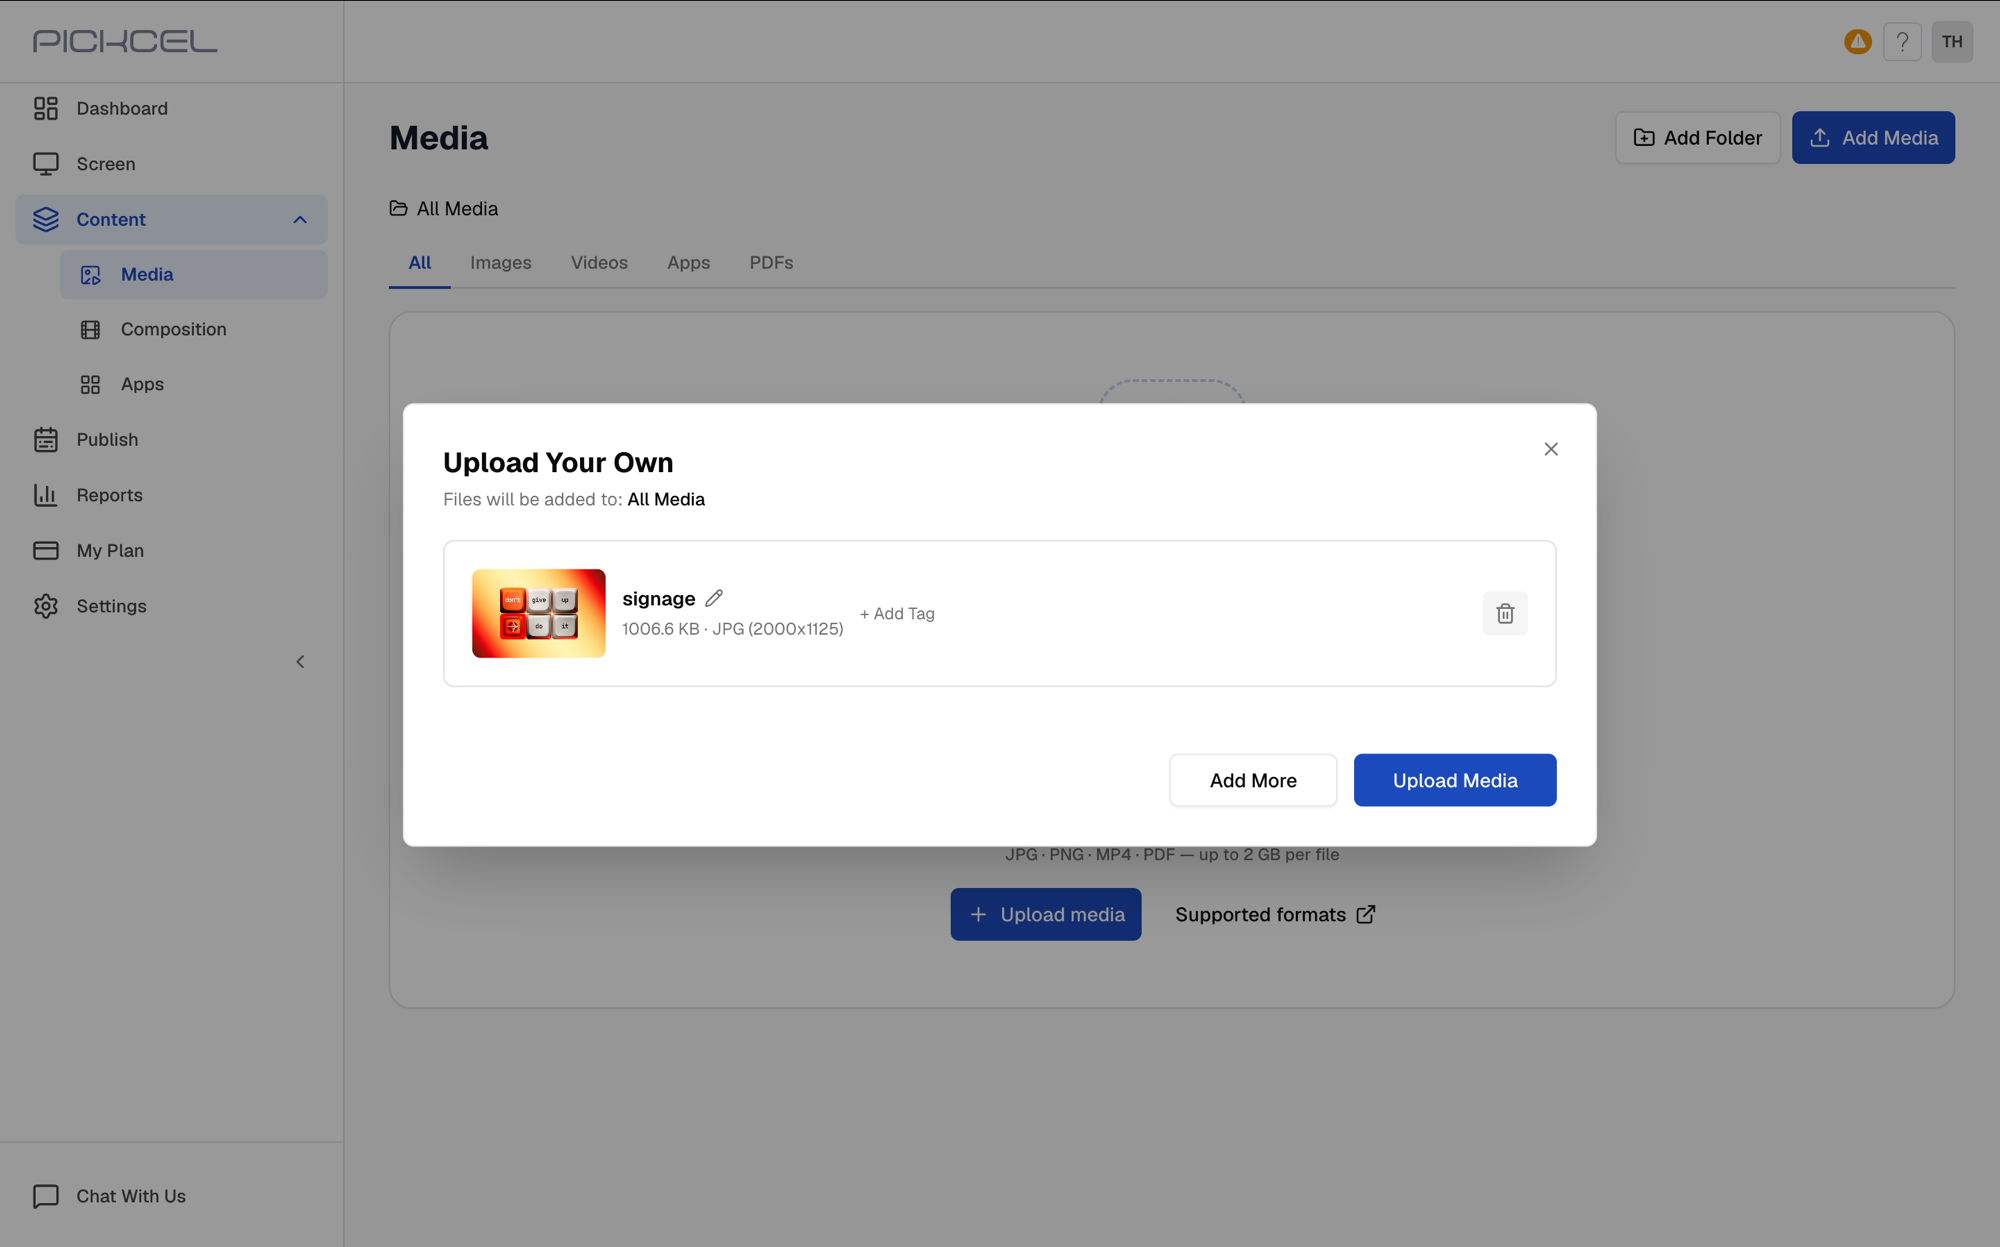Click the Add Media button

coord(1873,137)
